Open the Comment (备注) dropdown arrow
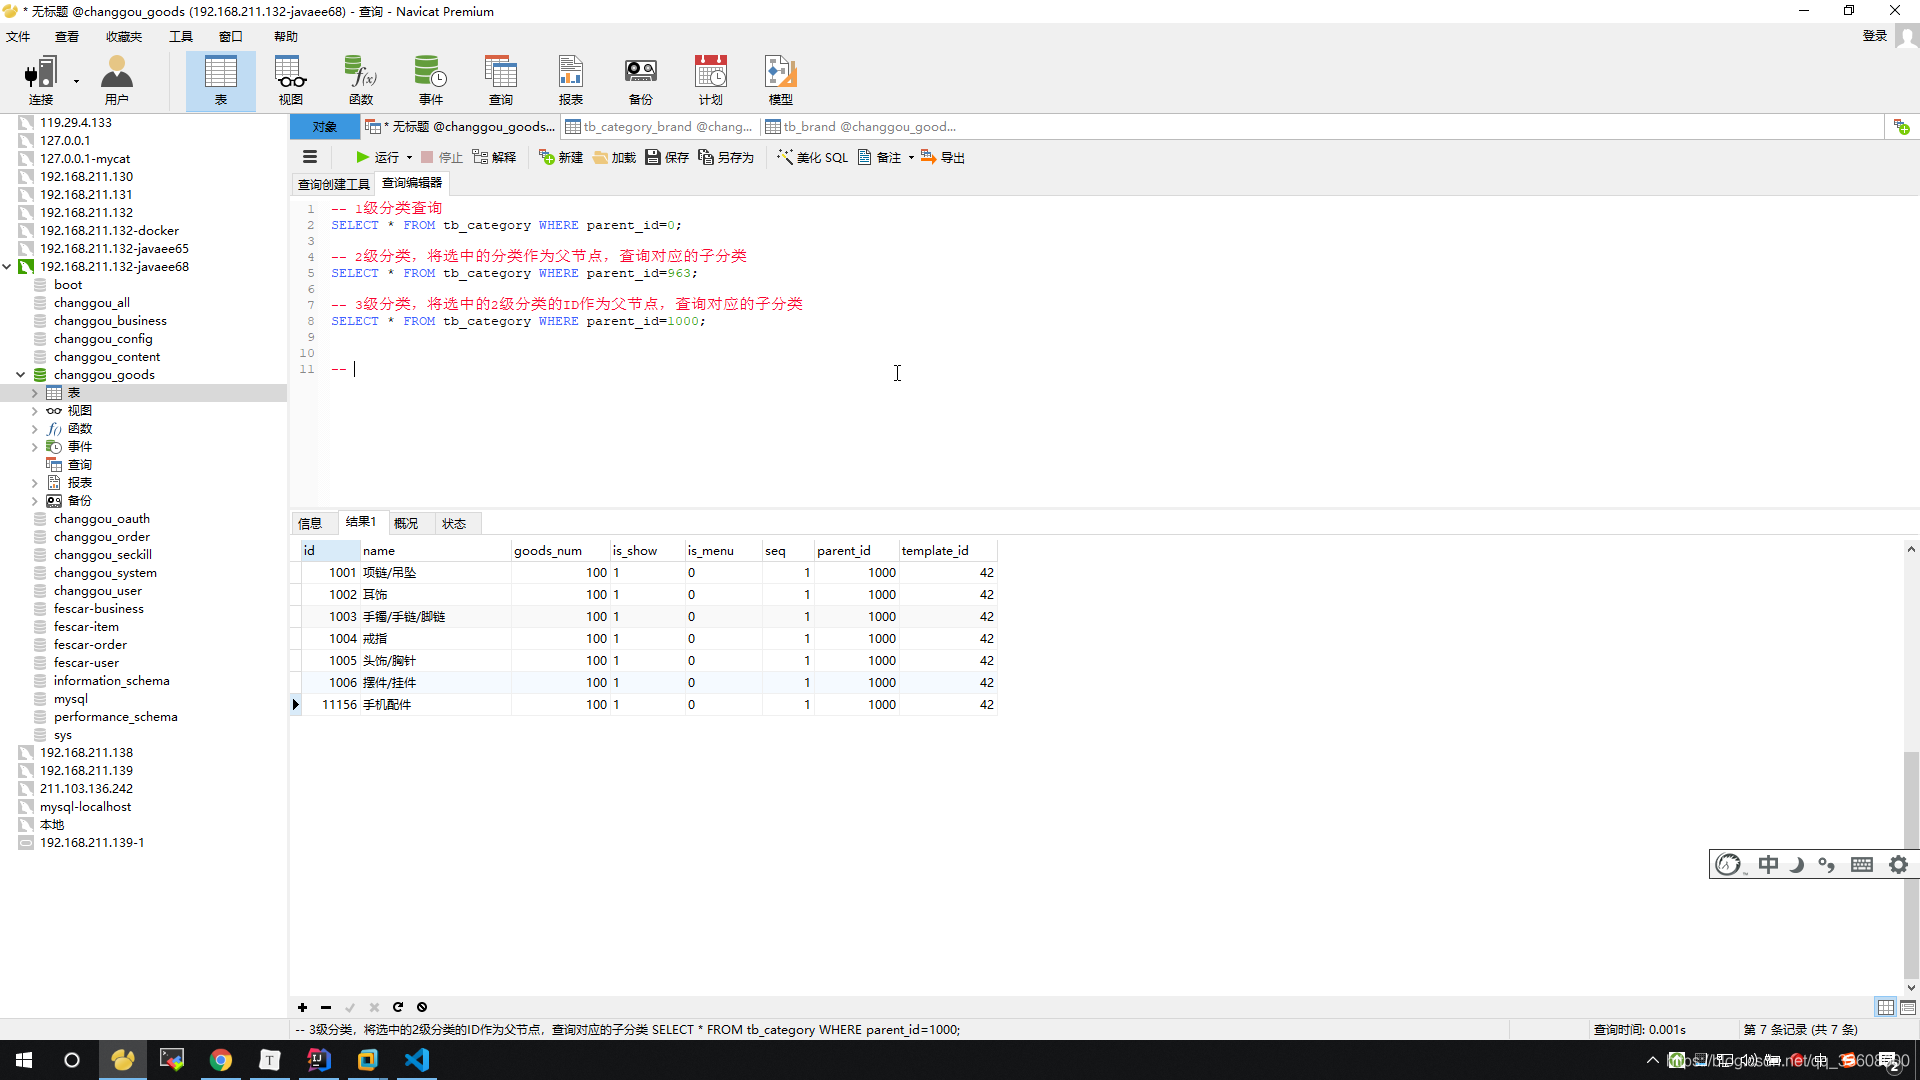Image resolution: width=1920 pixels, height=1080 pixels. pyautogui.click(x=911, y=158)
